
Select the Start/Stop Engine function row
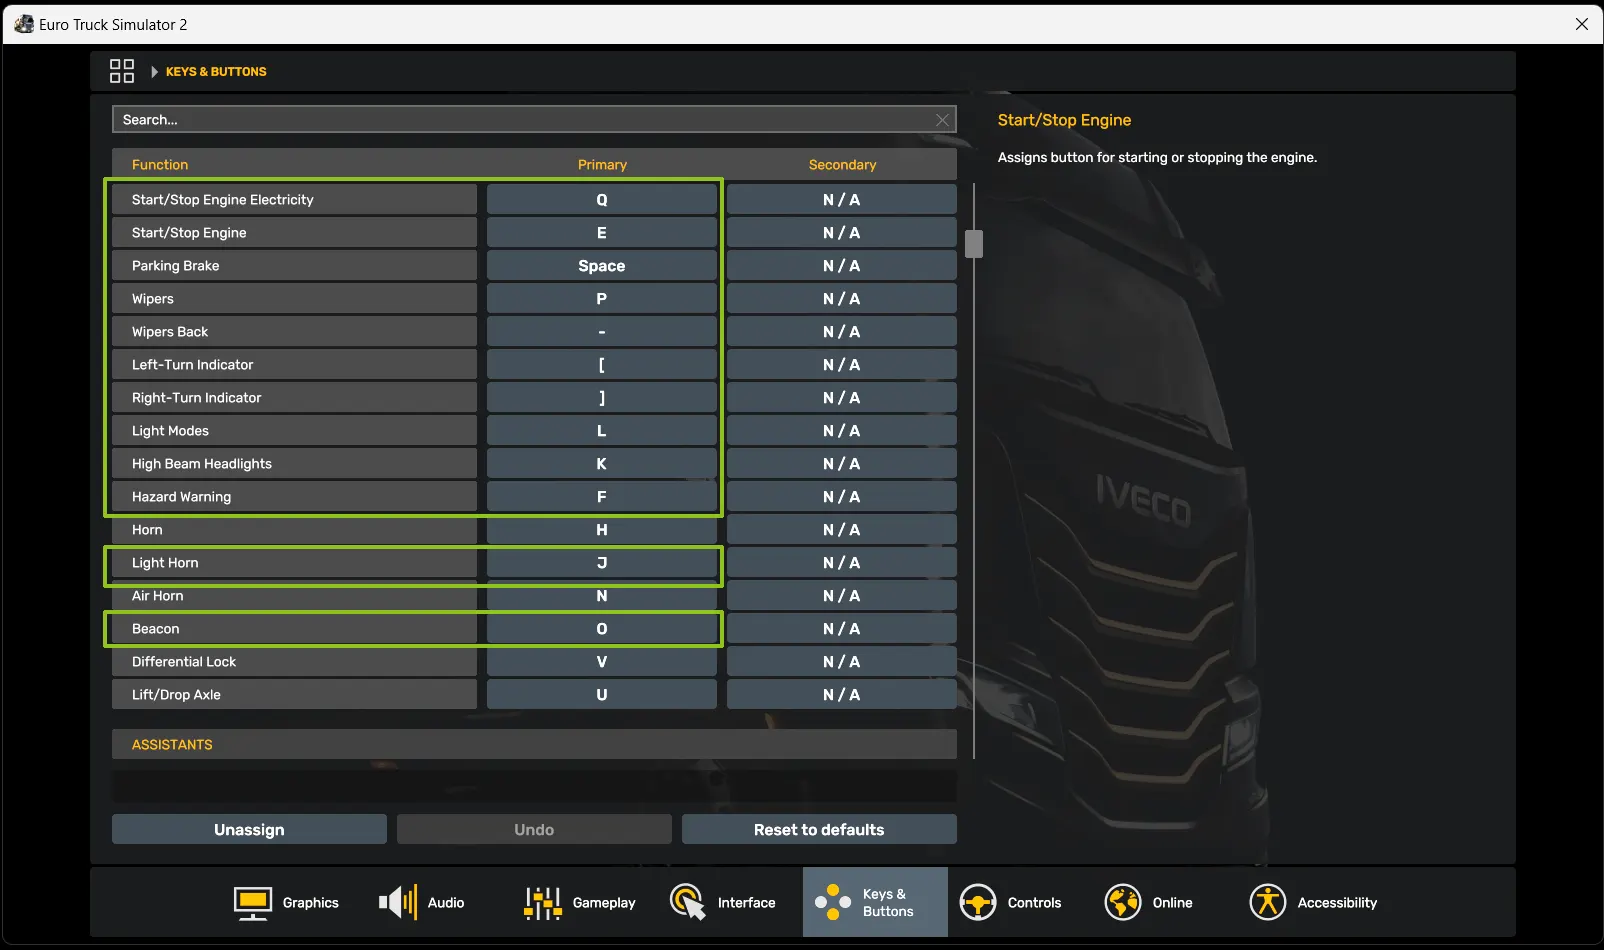pos(294,233)
